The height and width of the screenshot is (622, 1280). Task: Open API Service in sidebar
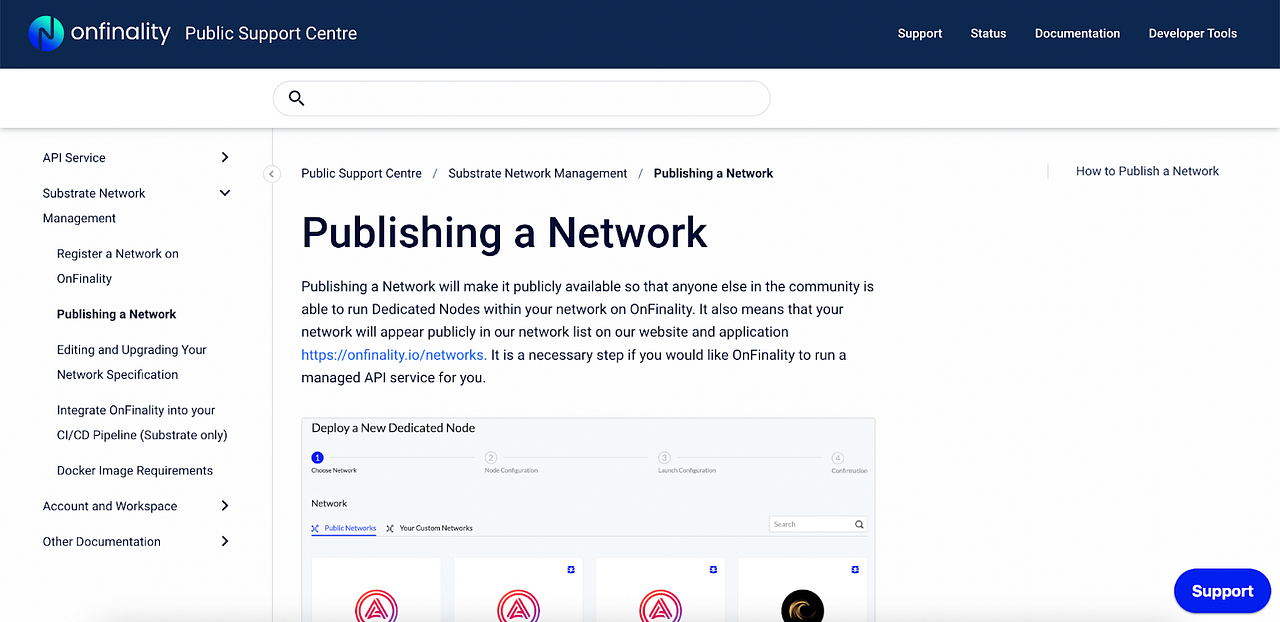74,157
